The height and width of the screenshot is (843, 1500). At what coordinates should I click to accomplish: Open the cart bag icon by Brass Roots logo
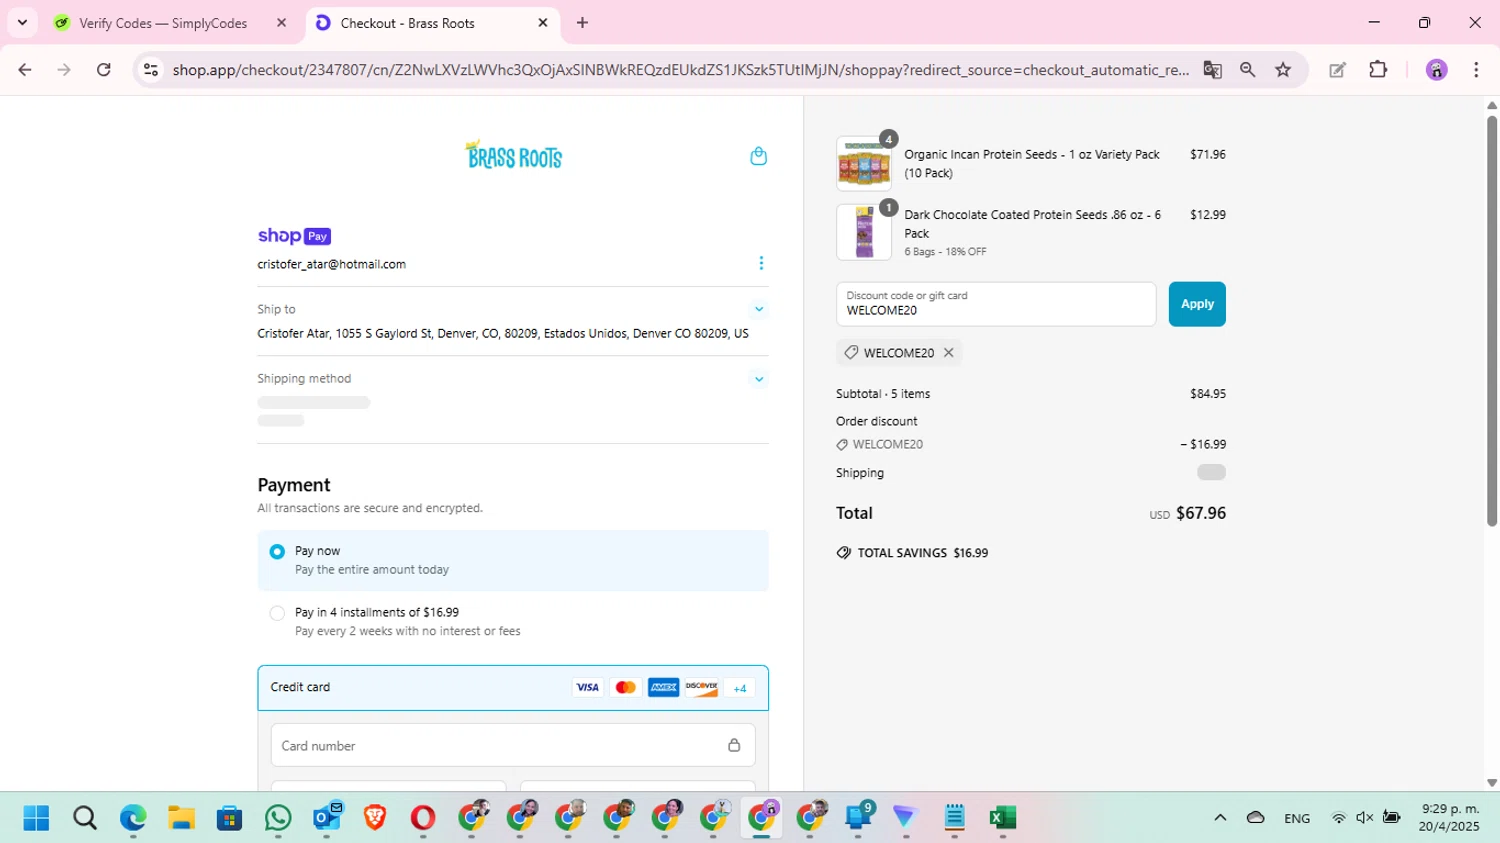click(x=758, y=156)
